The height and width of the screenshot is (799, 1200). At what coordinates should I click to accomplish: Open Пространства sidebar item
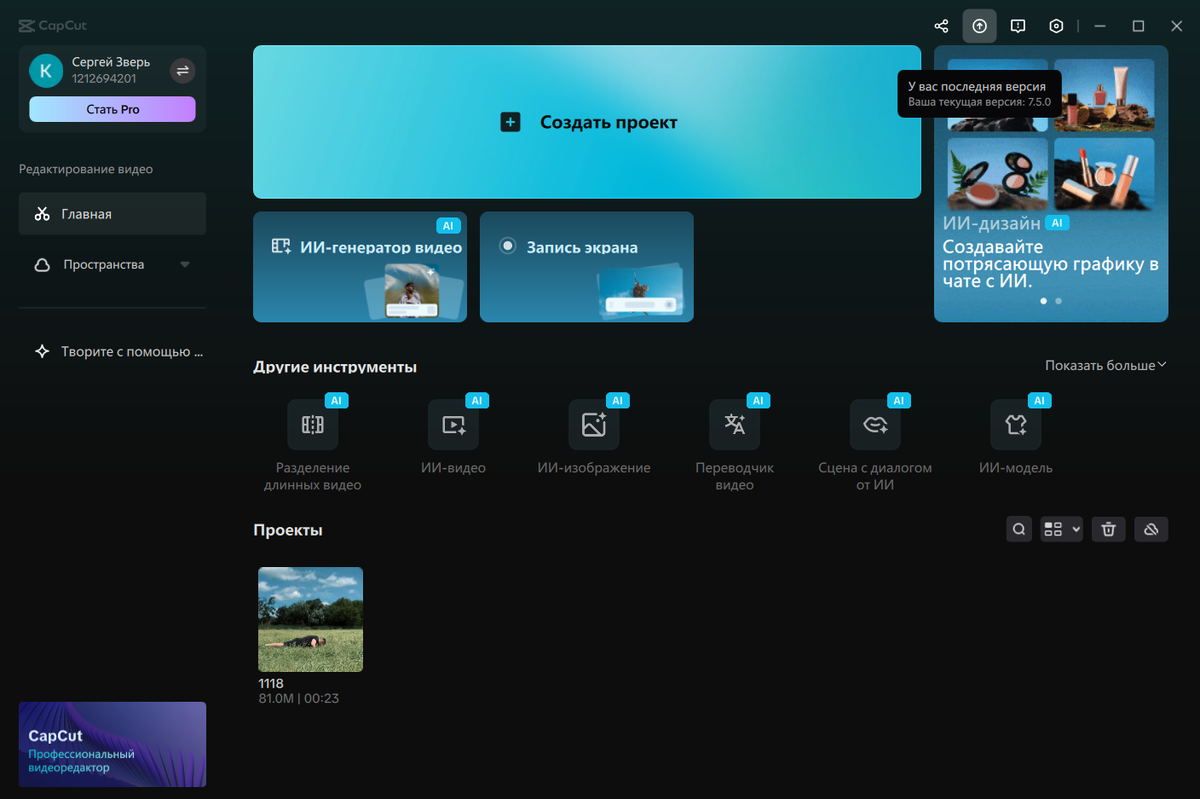coord(112,265)
